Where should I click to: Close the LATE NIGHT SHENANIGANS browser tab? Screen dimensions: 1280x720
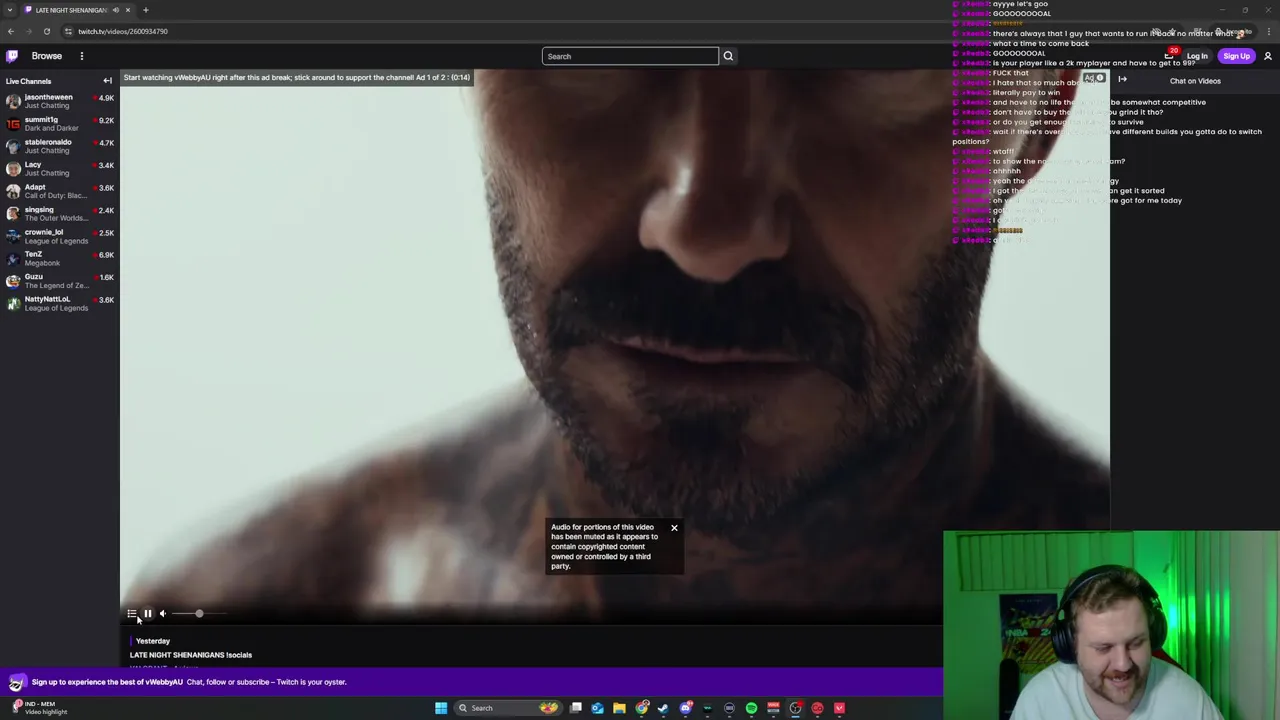pos(127,10)
